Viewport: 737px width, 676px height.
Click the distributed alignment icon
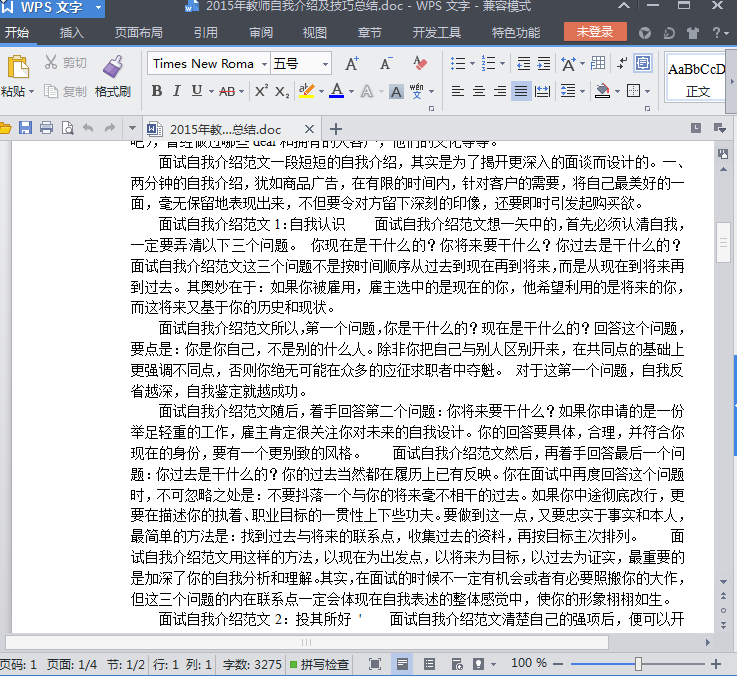coord(542,91)
